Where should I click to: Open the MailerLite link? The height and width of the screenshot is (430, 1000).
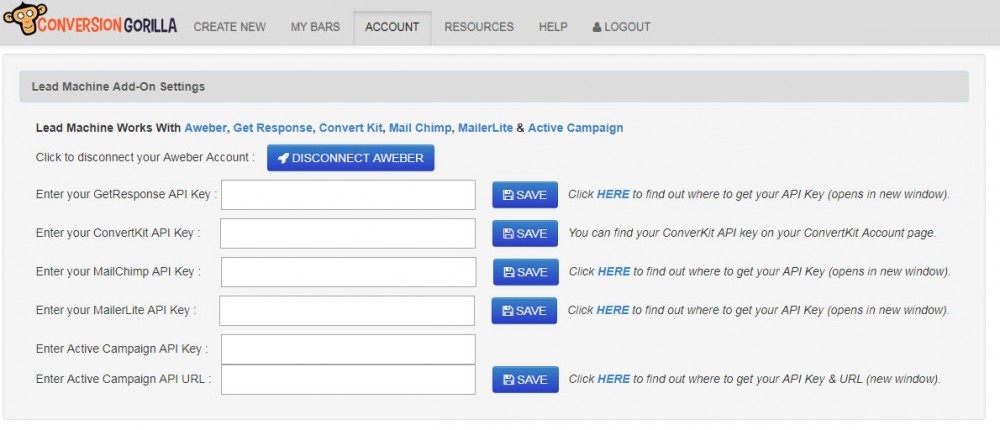485,128
